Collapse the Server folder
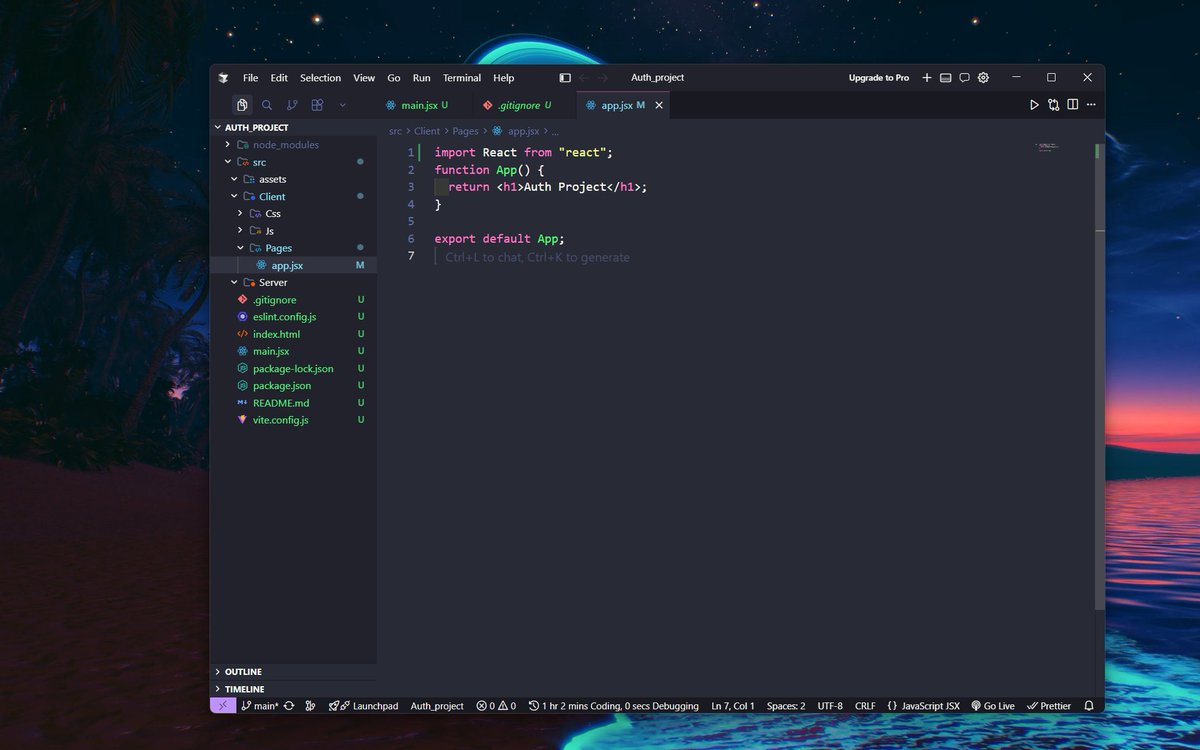1200x750 pixels. (293, 283)
